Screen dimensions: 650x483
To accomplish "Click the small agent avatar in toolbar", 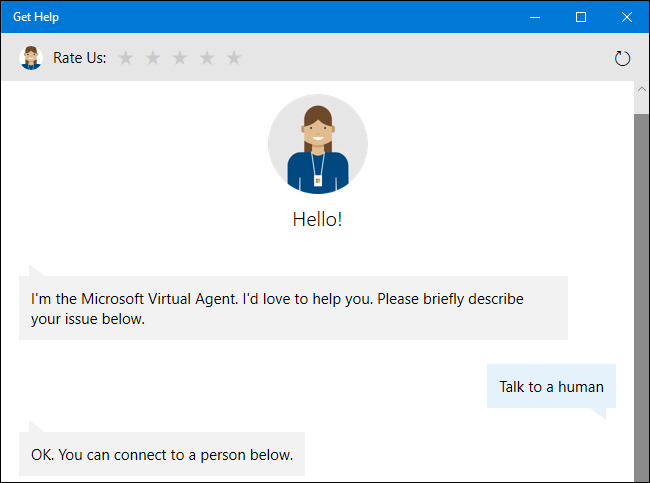I will [31, 58].
